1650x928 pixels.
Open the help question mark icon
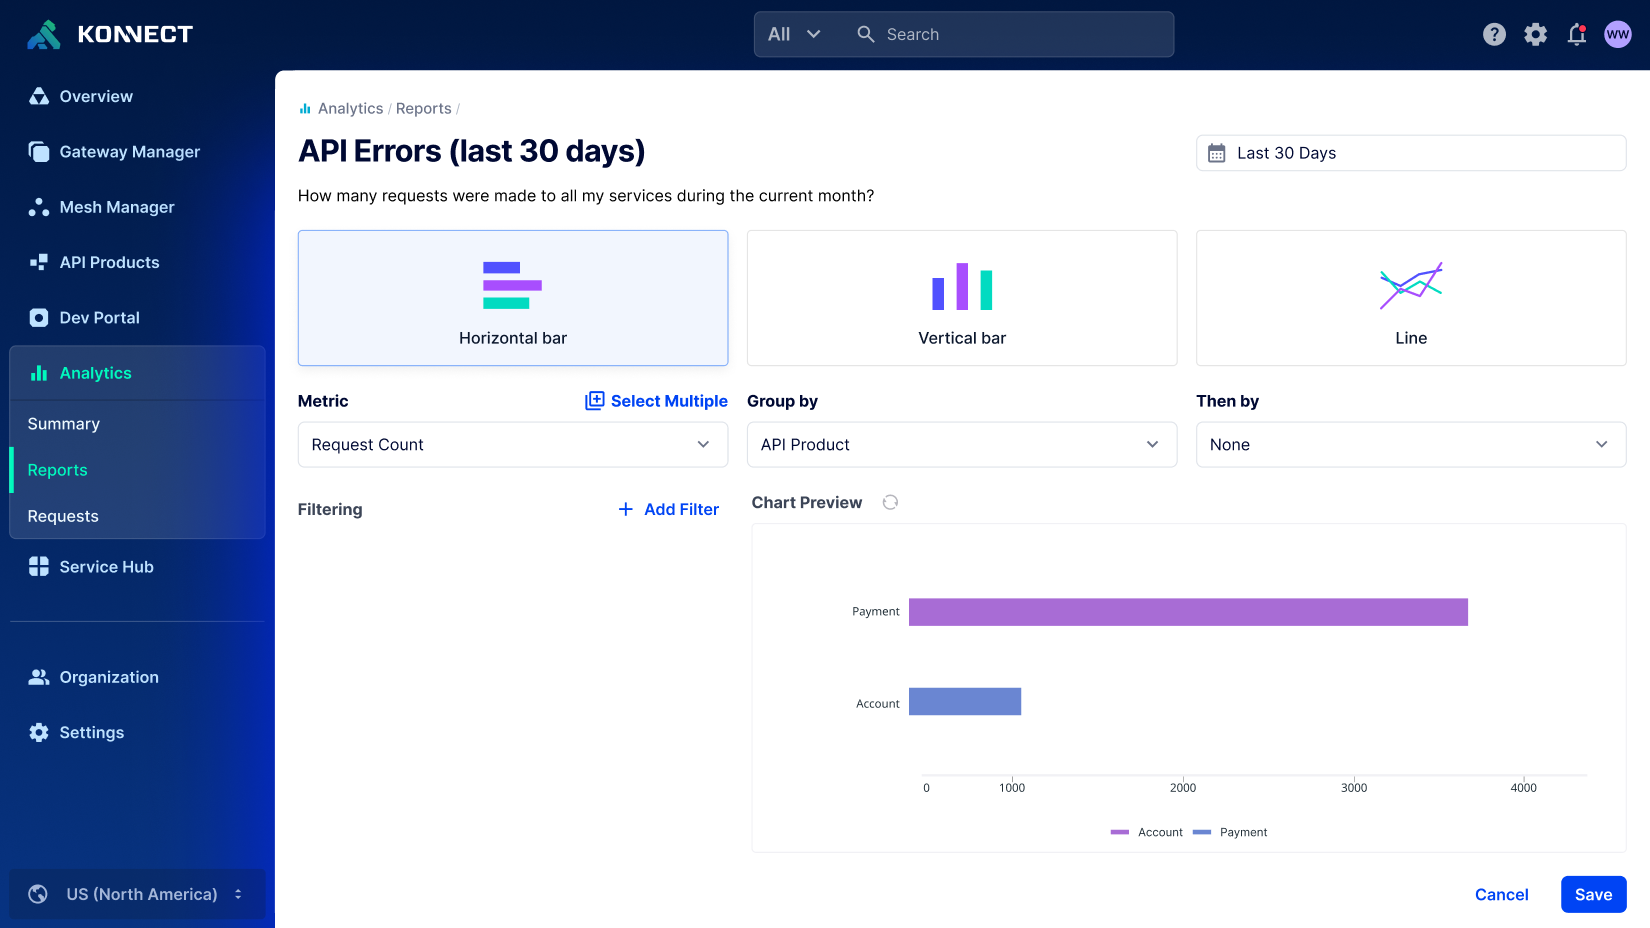(1494, 35)
